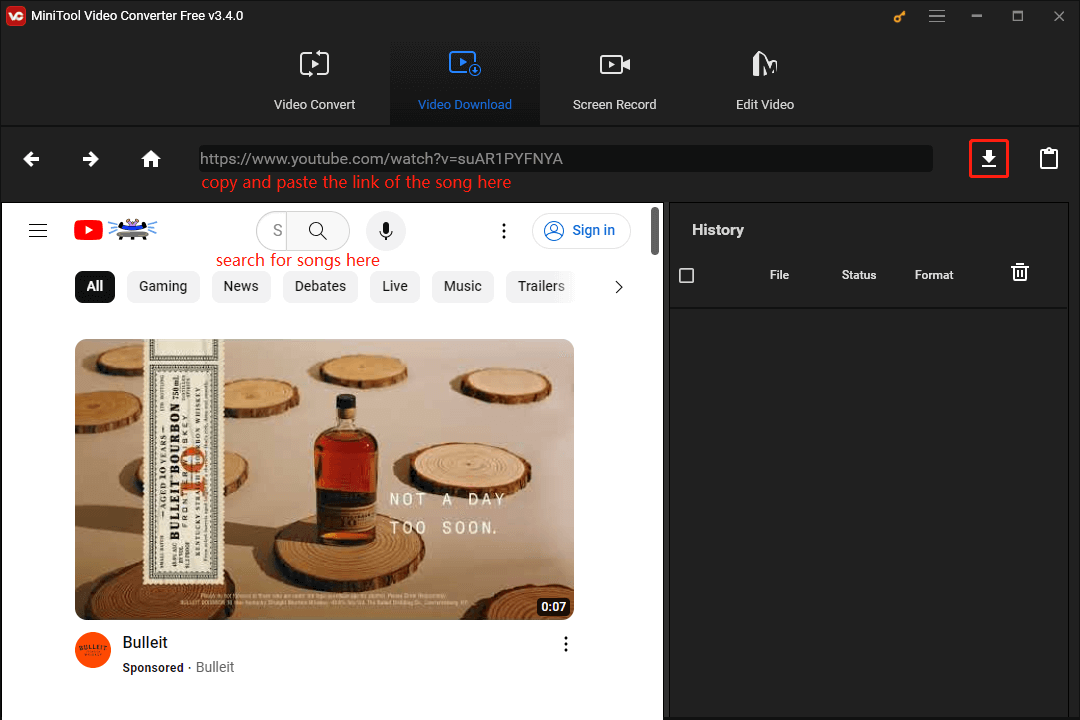Click the orange key register icon
1080x720 pixels.
pos(899,17)
